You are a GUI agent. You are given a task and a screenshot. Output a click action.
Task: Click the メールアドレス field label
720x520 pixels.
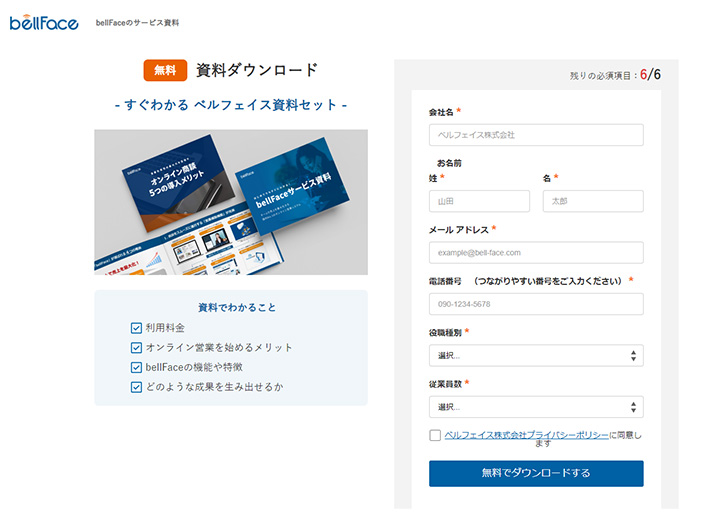pyautogui.click(x=459, y=230)
